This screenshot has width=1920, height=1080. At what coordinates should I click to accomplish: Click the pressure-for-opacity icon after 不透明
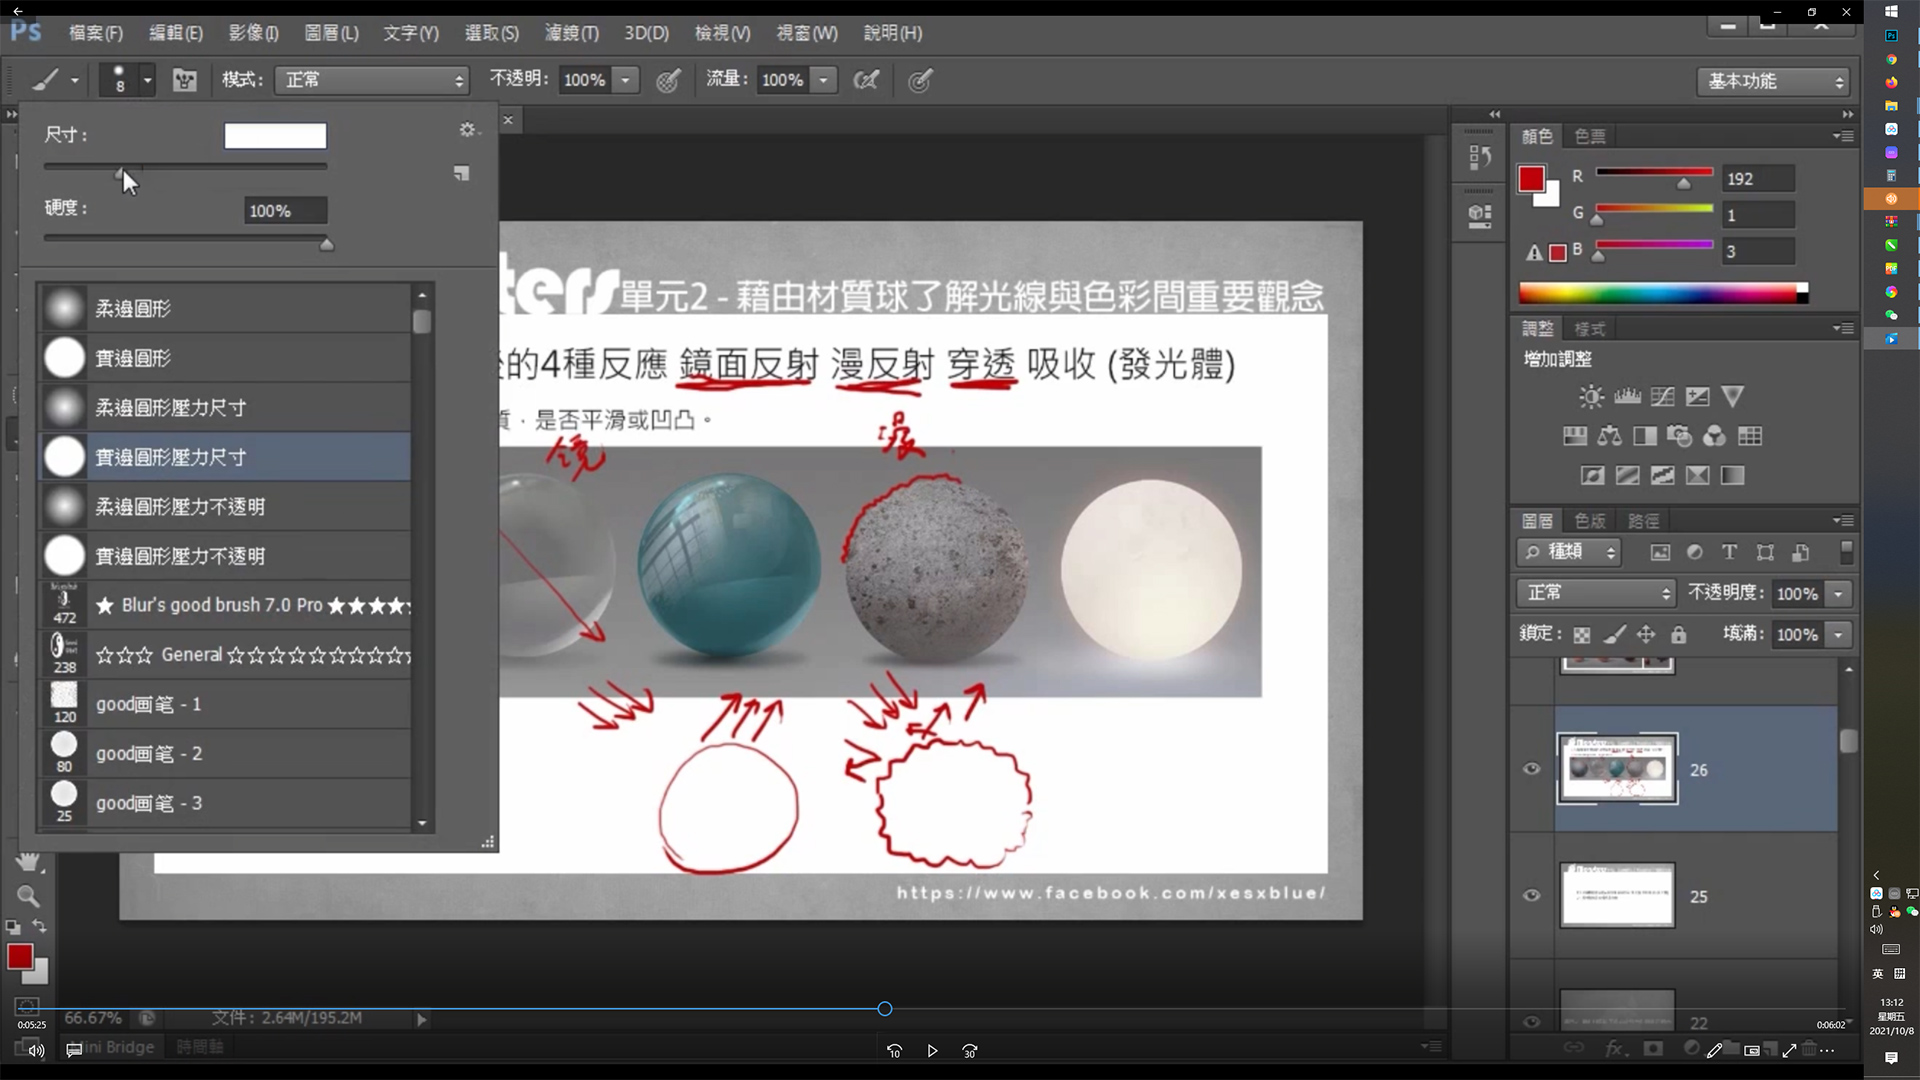(668, 80)
